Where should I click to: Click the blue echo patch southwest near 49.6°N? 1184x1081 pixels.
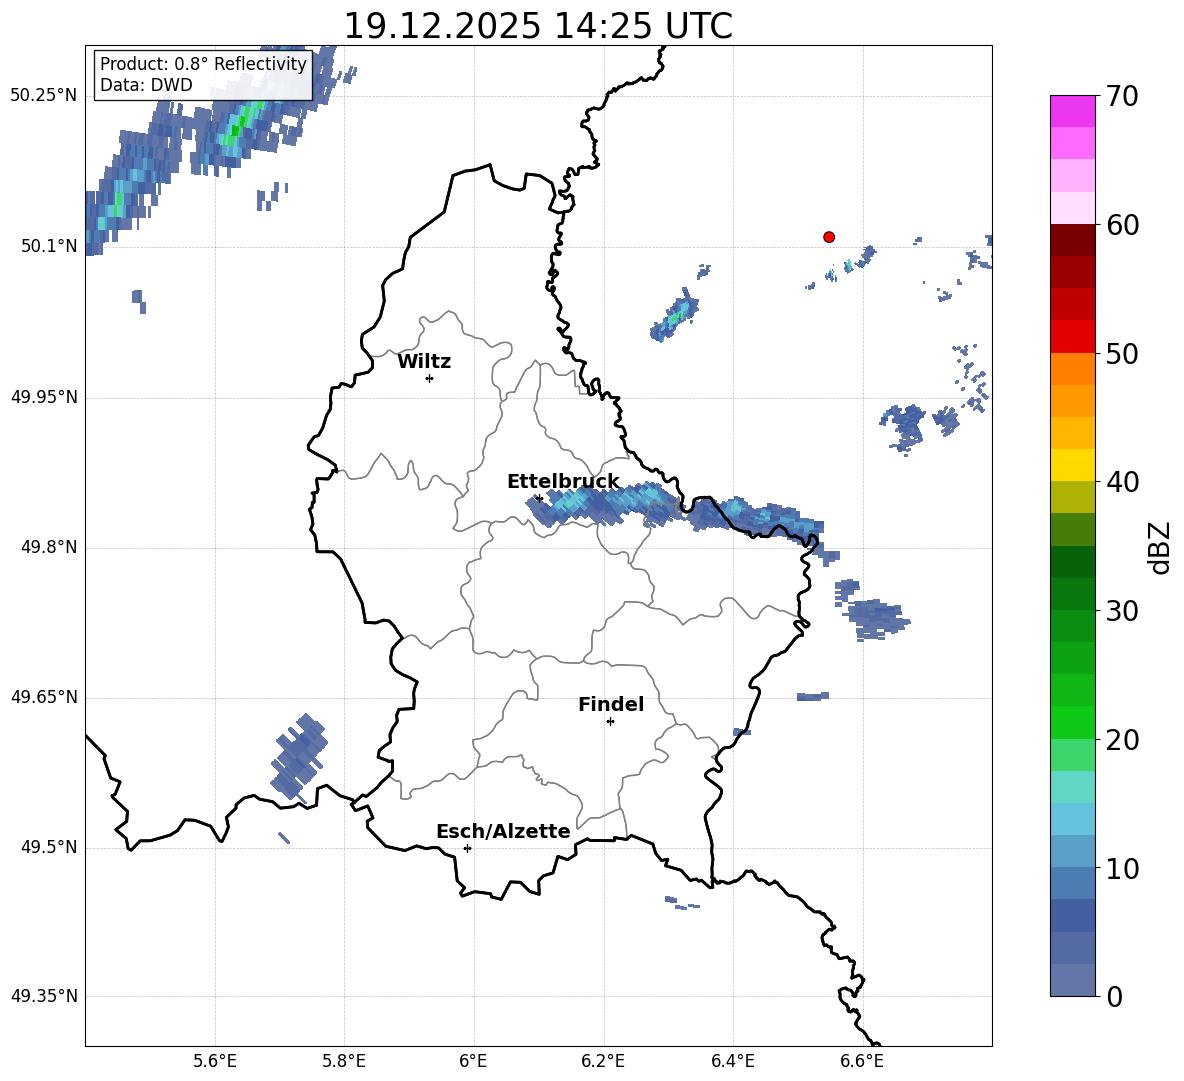pos(300,756)
